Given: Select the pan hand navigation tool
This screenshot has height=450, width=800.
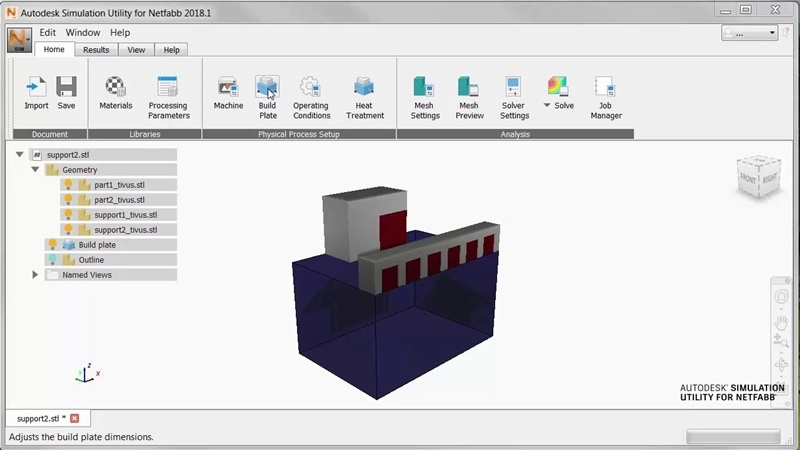Looking at the screenshot, I should pos(781,322).
